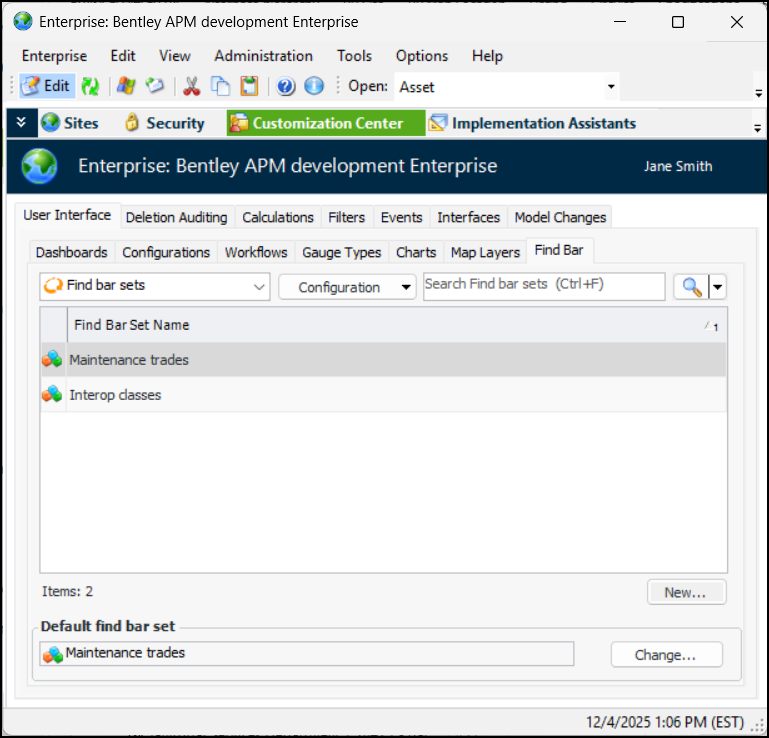This screenshot has height=738, width=769.
Task: Open the Administration menu
Action: (x=263, y=56)
